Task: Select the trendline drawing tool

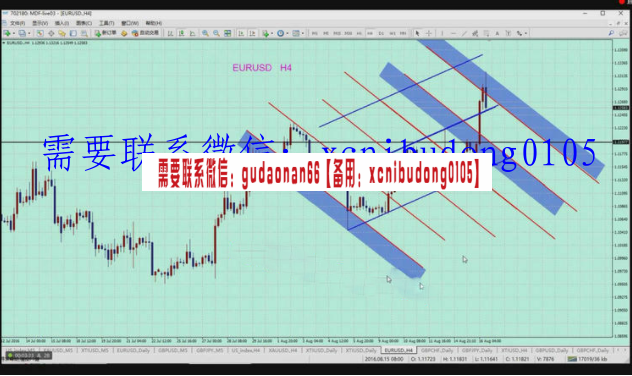Action: click(464, 33)
